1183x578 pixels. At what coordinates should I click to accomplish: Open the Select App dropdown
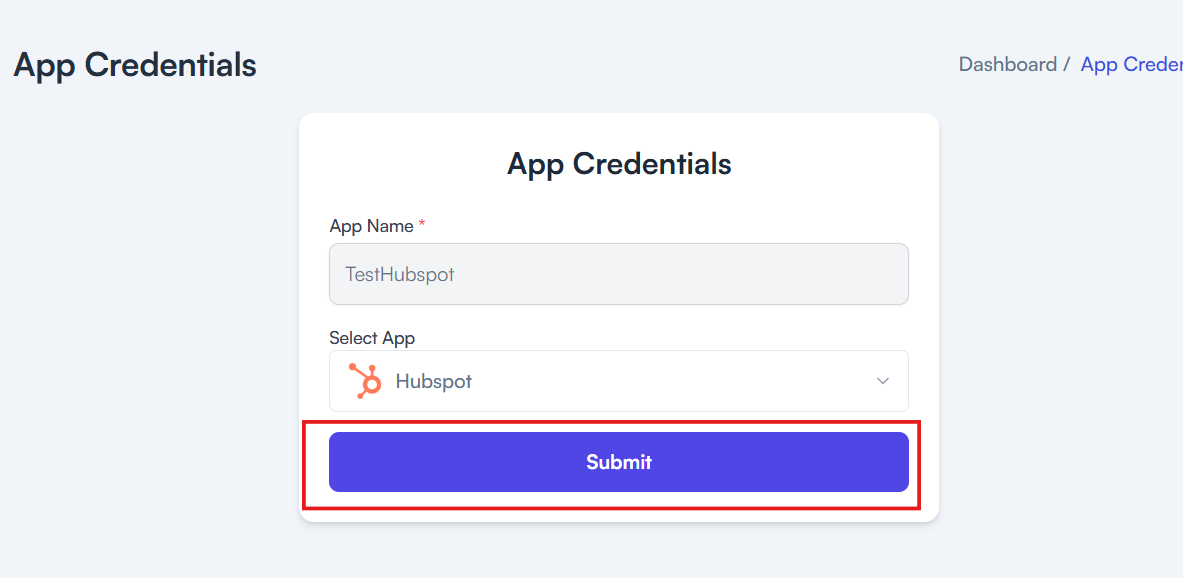pos(619,381)
